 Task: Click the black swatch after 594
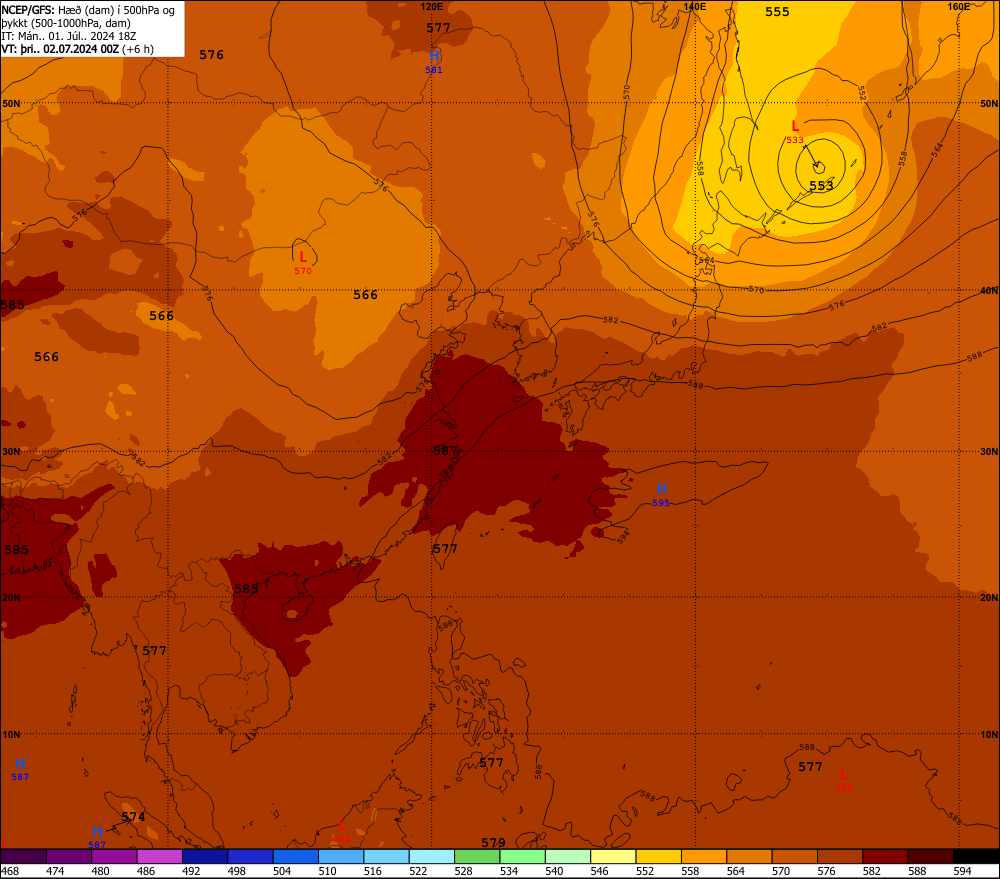tap(976, 856)
